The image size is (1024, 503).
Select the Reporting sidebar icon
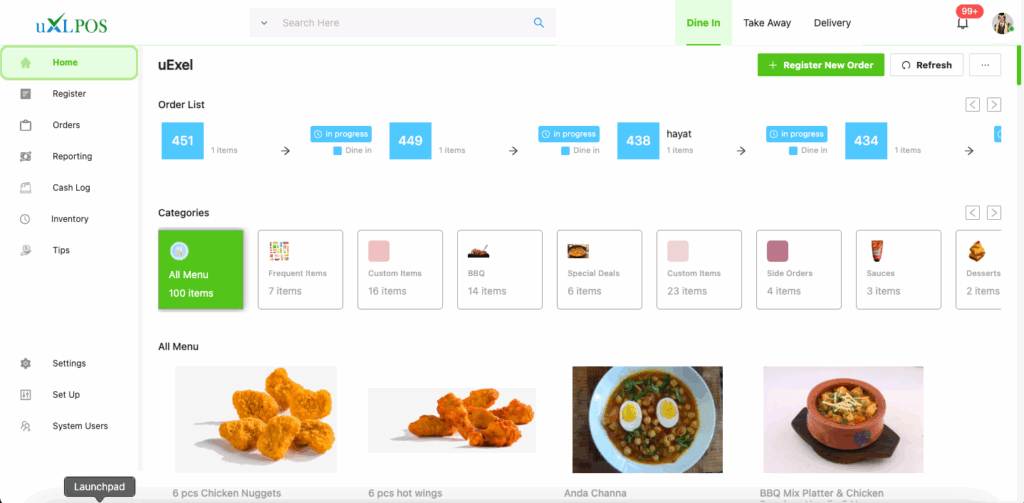point(25,157)
